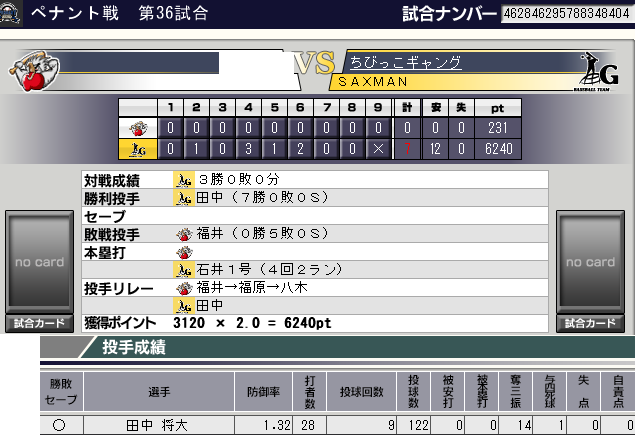Click the 試合ナンバー input field
Screen dimensions: 635x435
(566, 14)
